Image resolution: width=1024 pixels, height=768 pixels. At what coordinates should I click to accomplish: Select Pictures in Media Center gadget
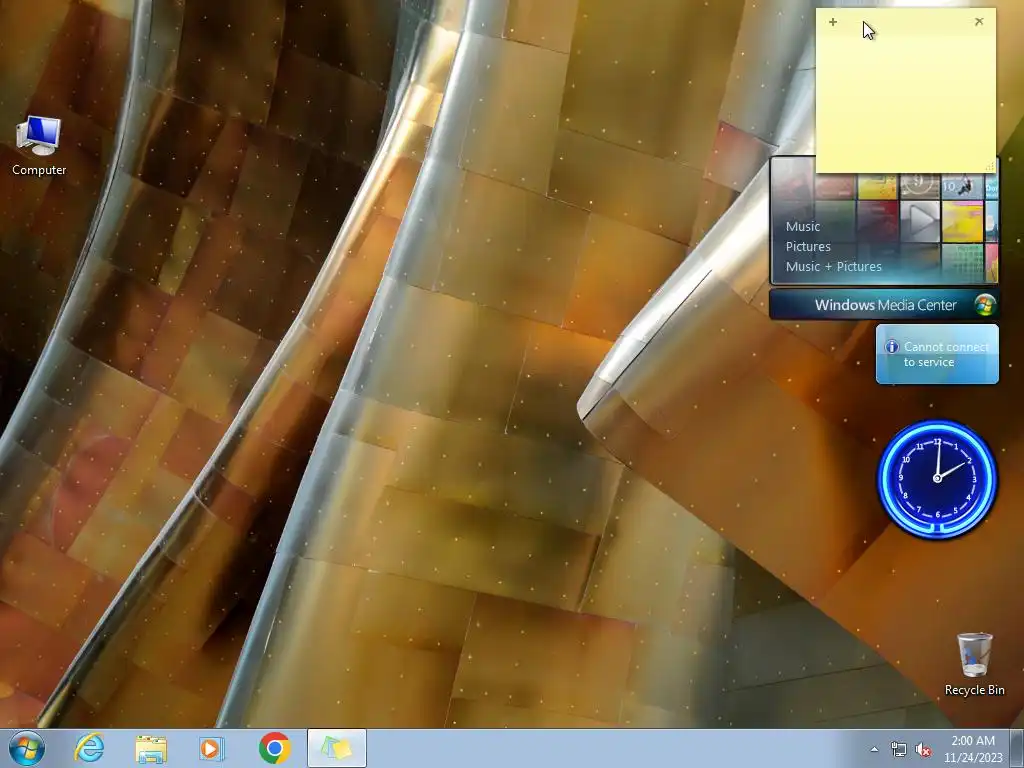click(x=808, y=247)
